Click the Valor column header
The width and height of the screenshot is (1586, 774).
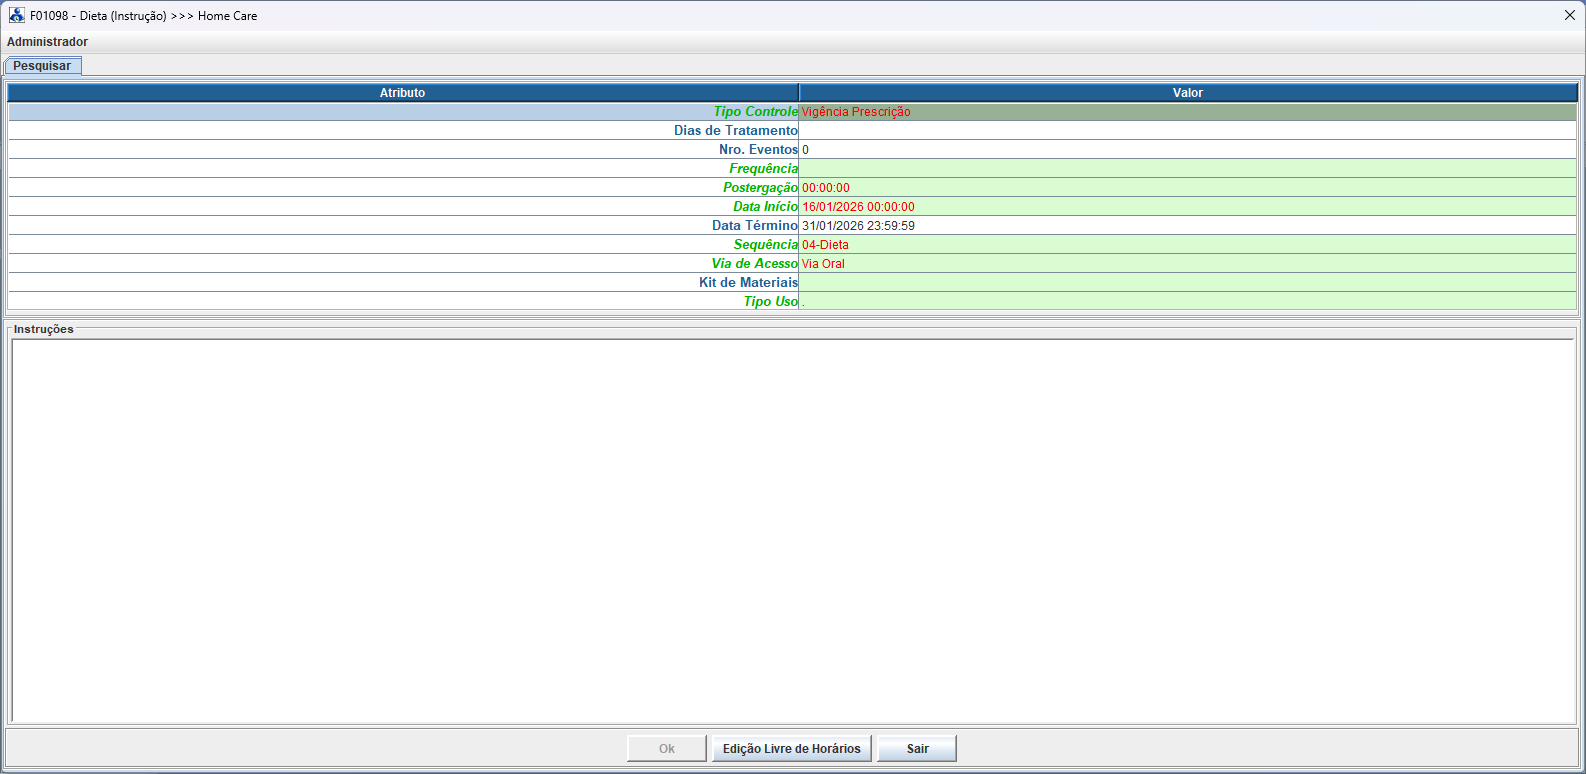(x=1187, y=93)
